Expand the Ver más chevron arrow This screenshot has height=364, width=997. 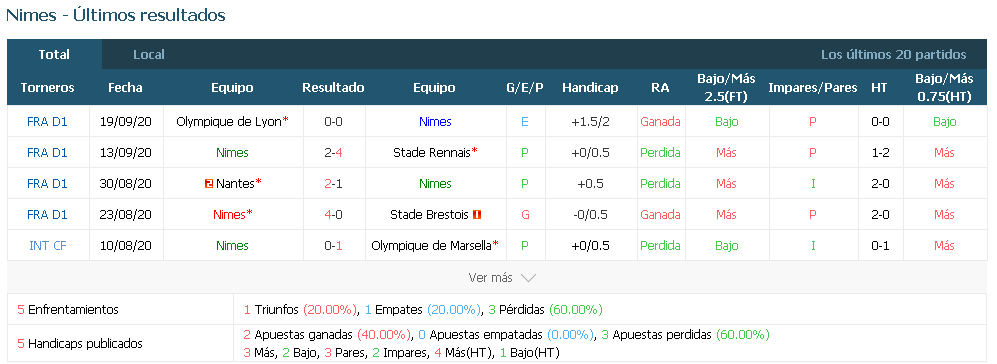click(528, 278)
